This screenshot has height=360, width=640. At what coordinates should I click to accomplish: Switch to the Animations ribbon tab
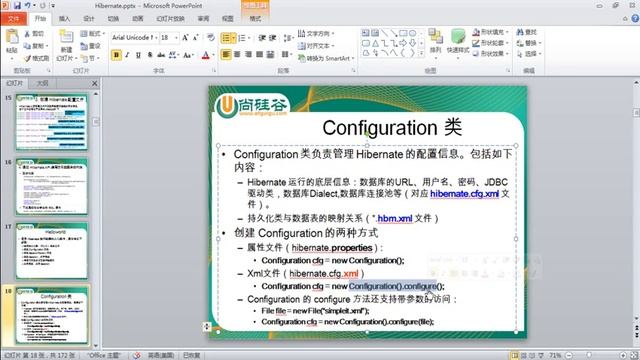pos(138,19)
